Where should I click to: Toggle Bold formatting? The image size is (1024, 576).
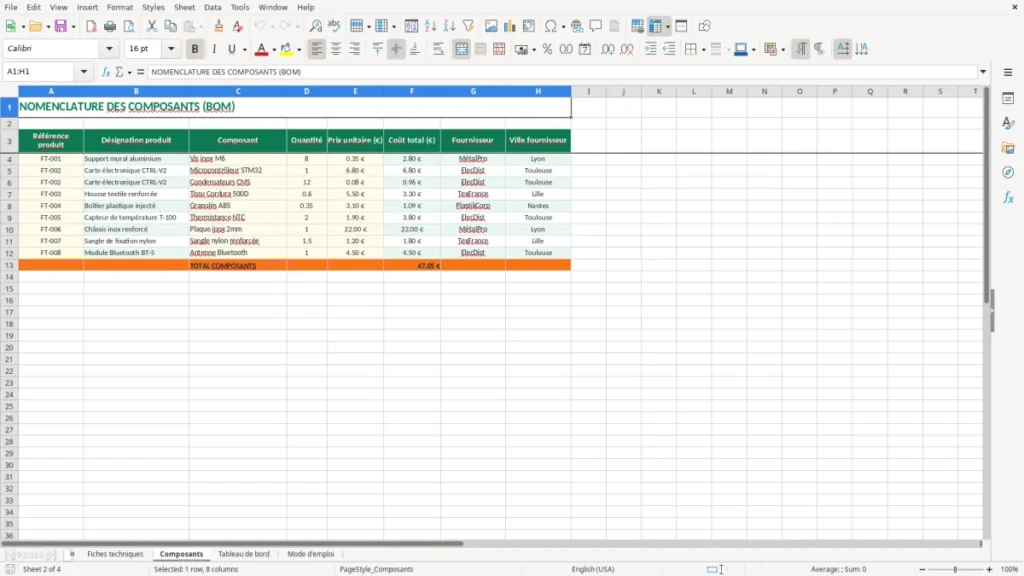point(195,49)
